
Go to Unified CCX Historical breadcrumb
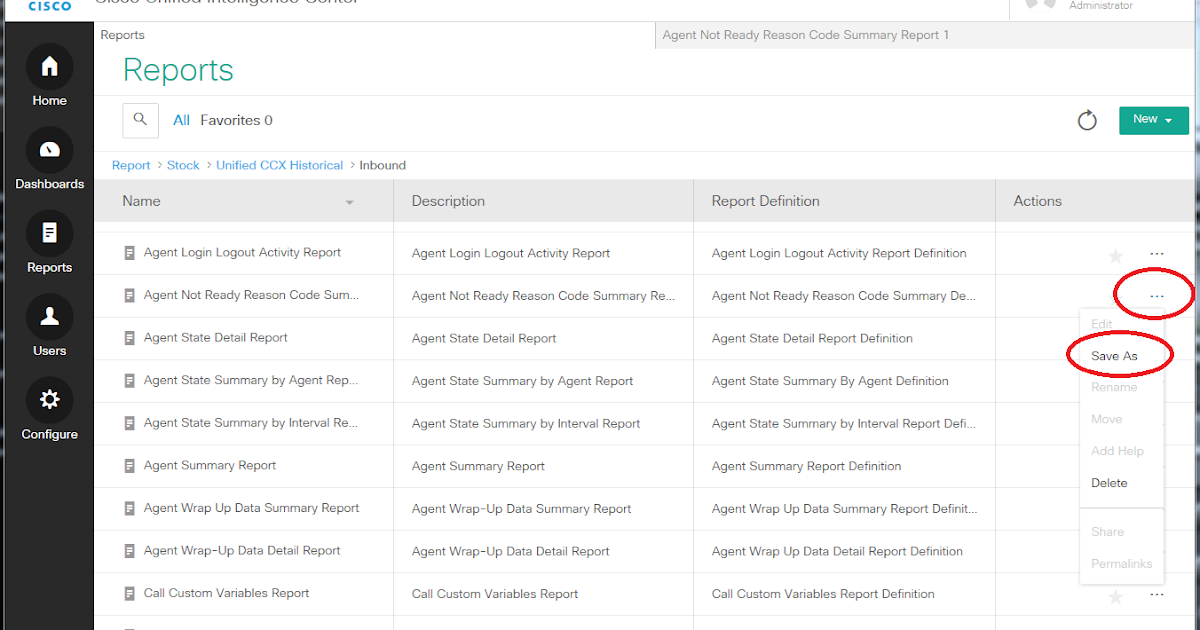click(279, 165)
